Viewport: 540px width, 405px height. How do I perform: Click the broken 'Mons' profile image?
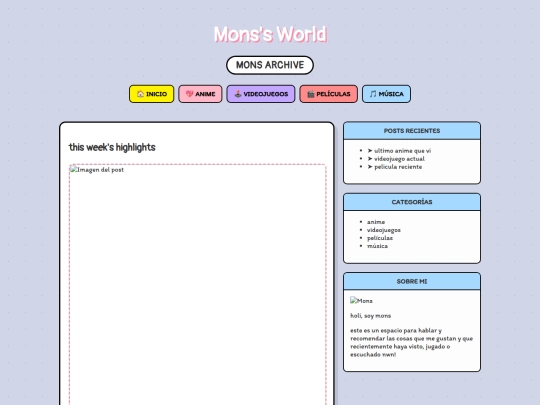point(361,301)
